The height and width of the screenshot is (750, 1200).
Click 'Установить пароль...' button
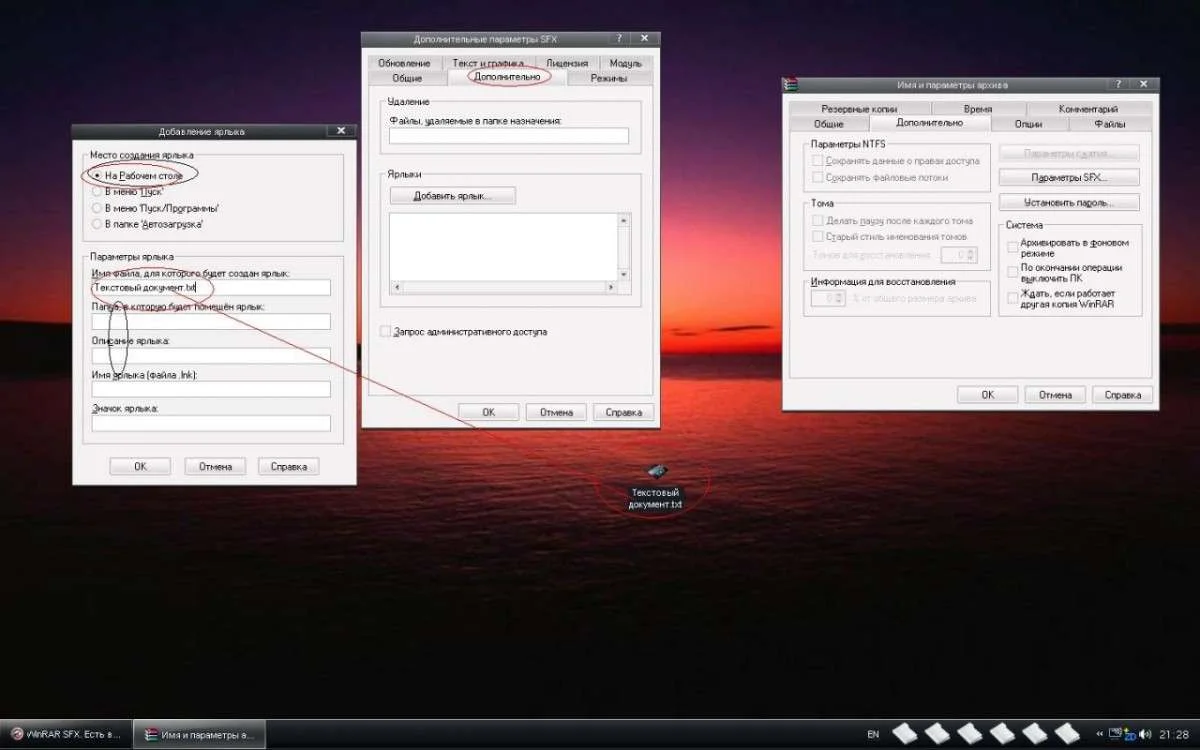click(x=1069, y=202)
